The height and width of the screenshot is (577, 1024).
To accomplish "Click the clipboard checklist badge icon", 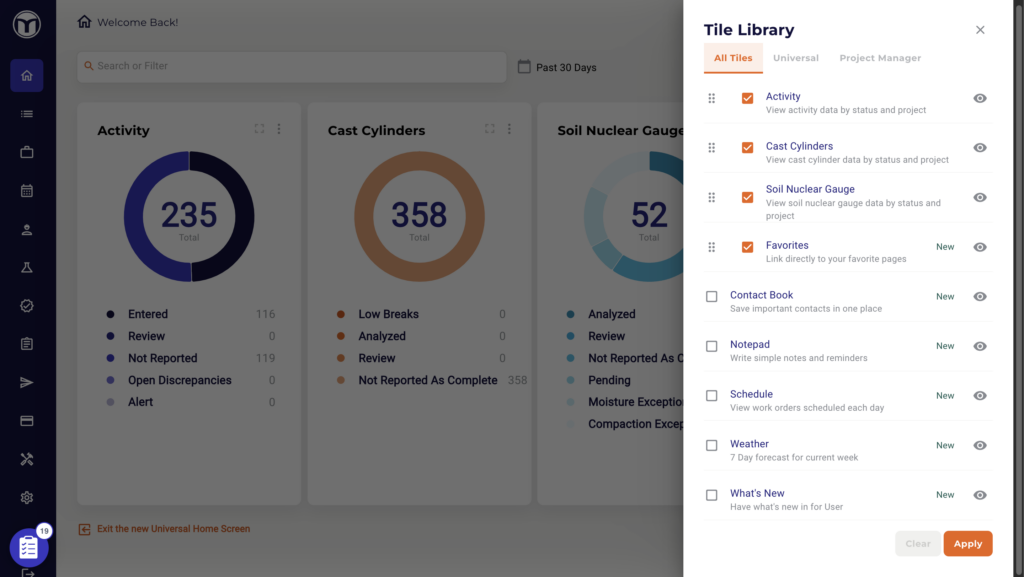I will click(28, 547).
